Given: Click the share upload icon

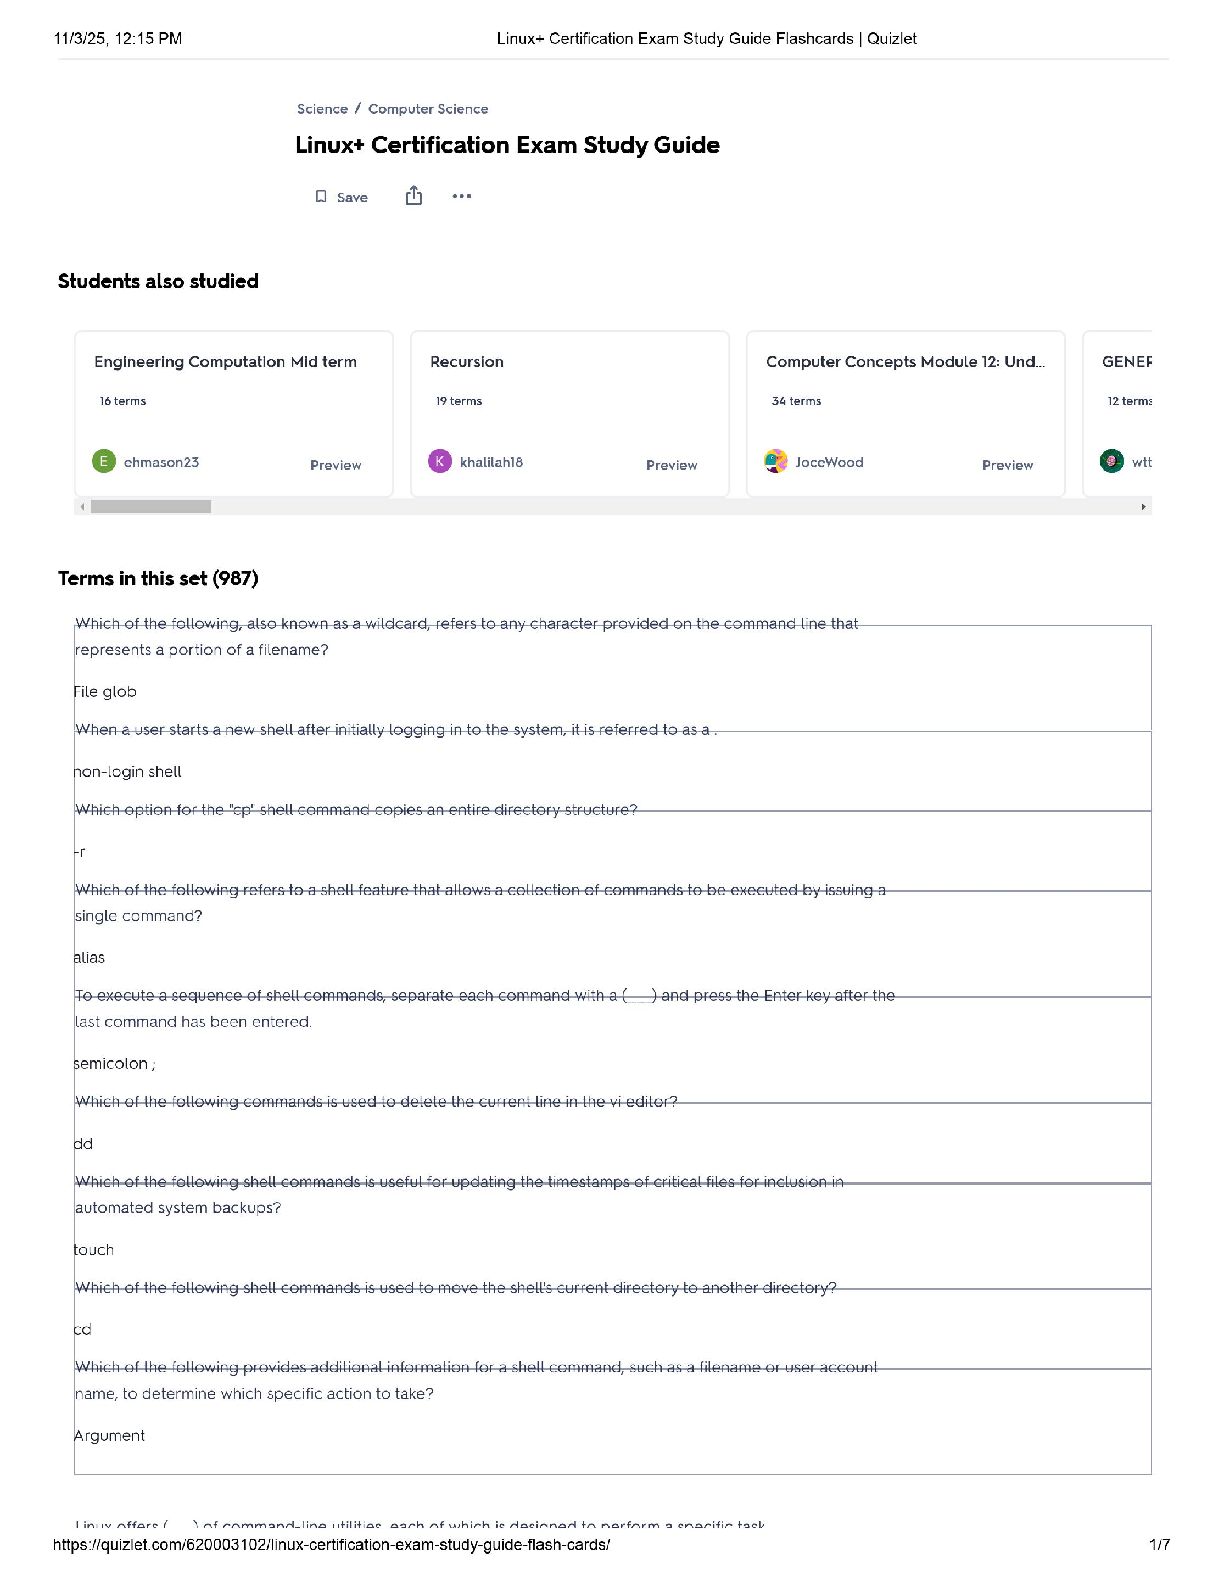Looking at the screenshot, I should pos(414,196).
